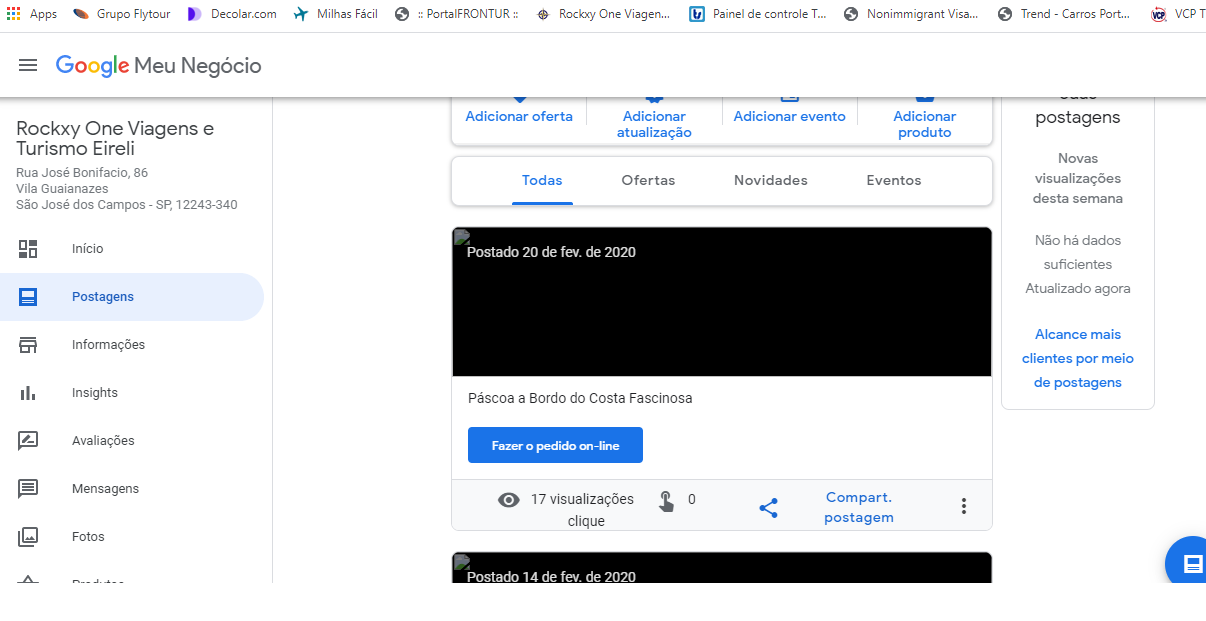This screenshot has width=1206, height=621.
Task: Click Compart. postagem link
Action: pyautogui.click(x=858, y=507)
